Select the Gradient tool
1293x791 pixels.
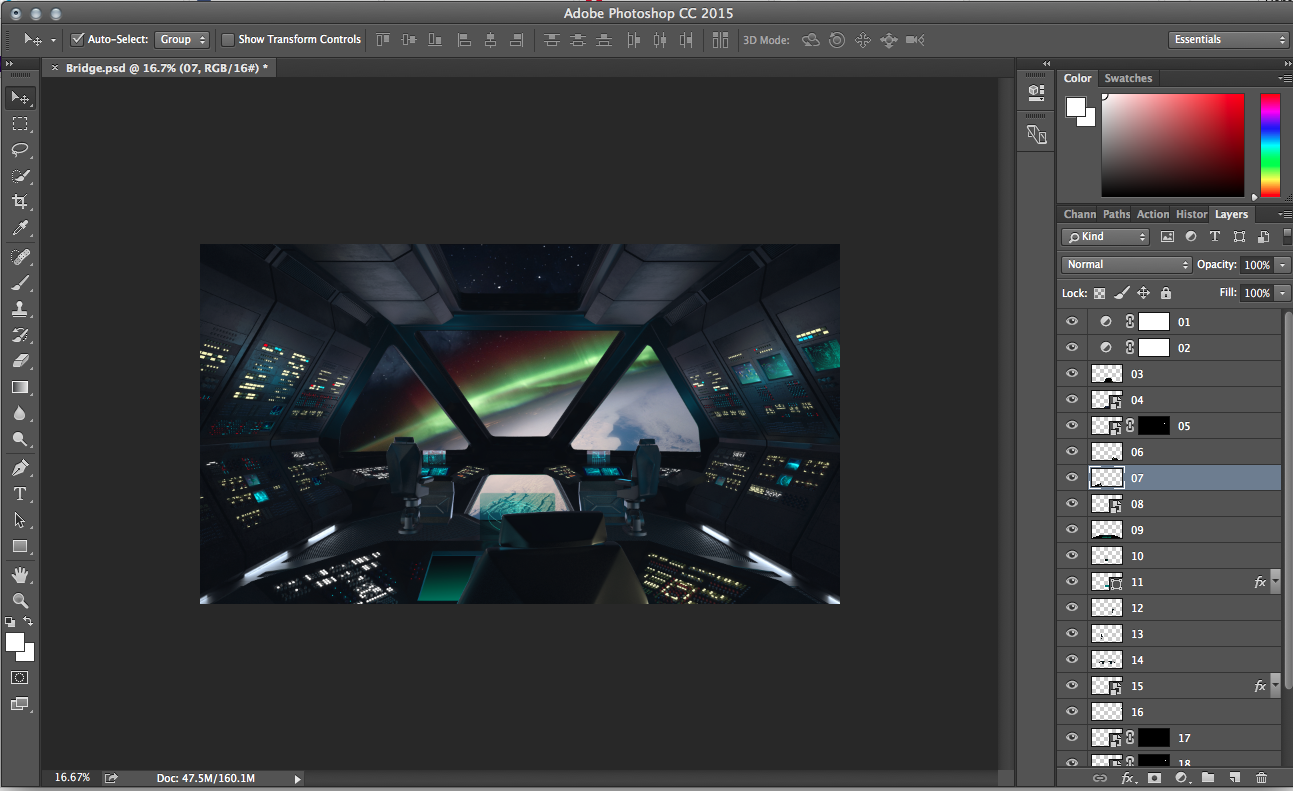21,387
